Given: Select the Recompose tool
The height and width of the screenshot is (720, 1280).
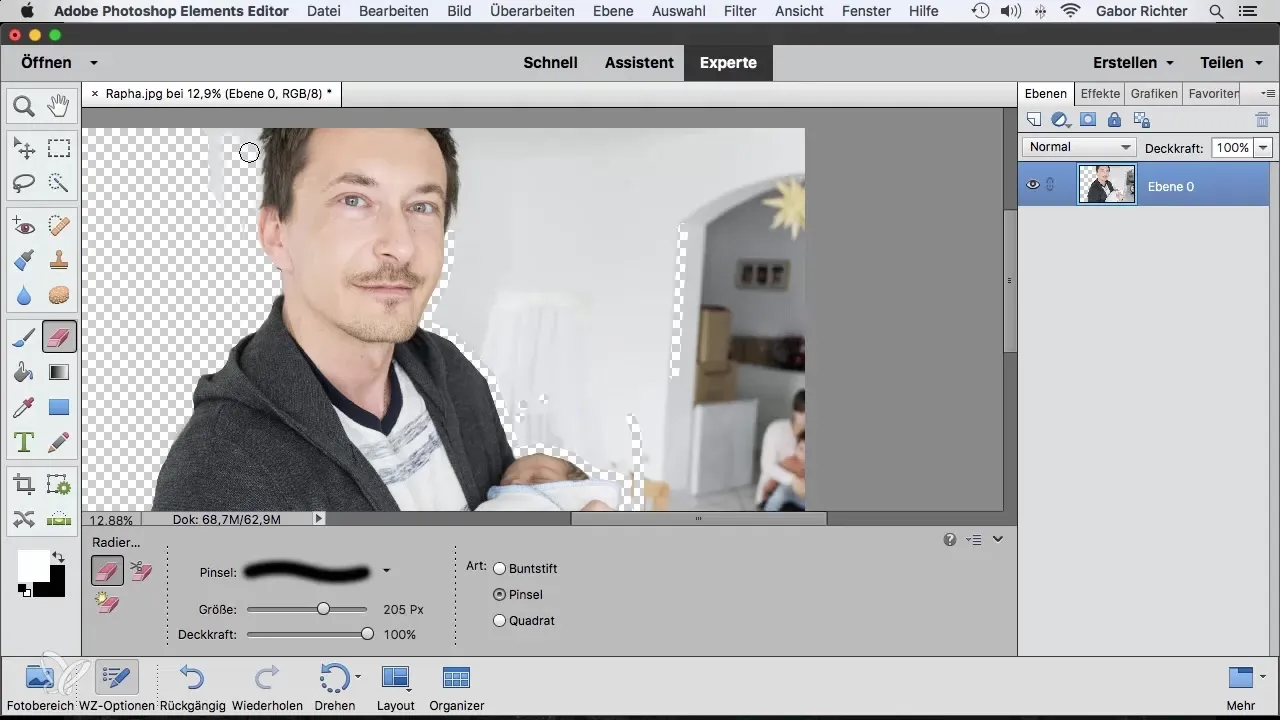Looking at the screenshot, I should tap(59, 485).
